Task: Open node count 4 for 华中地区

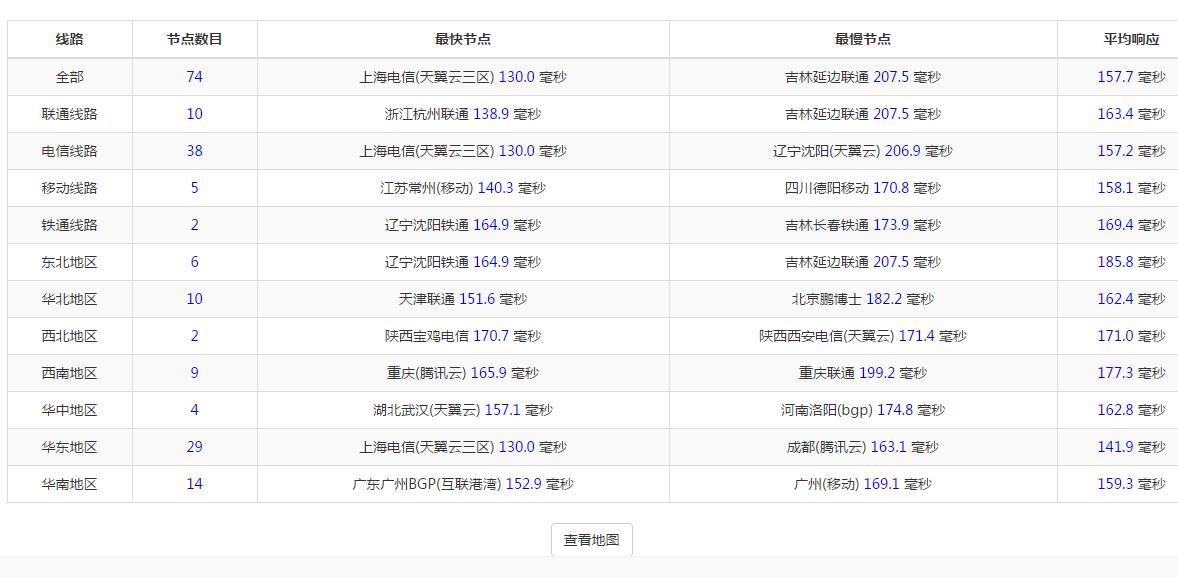Action: 195,410
